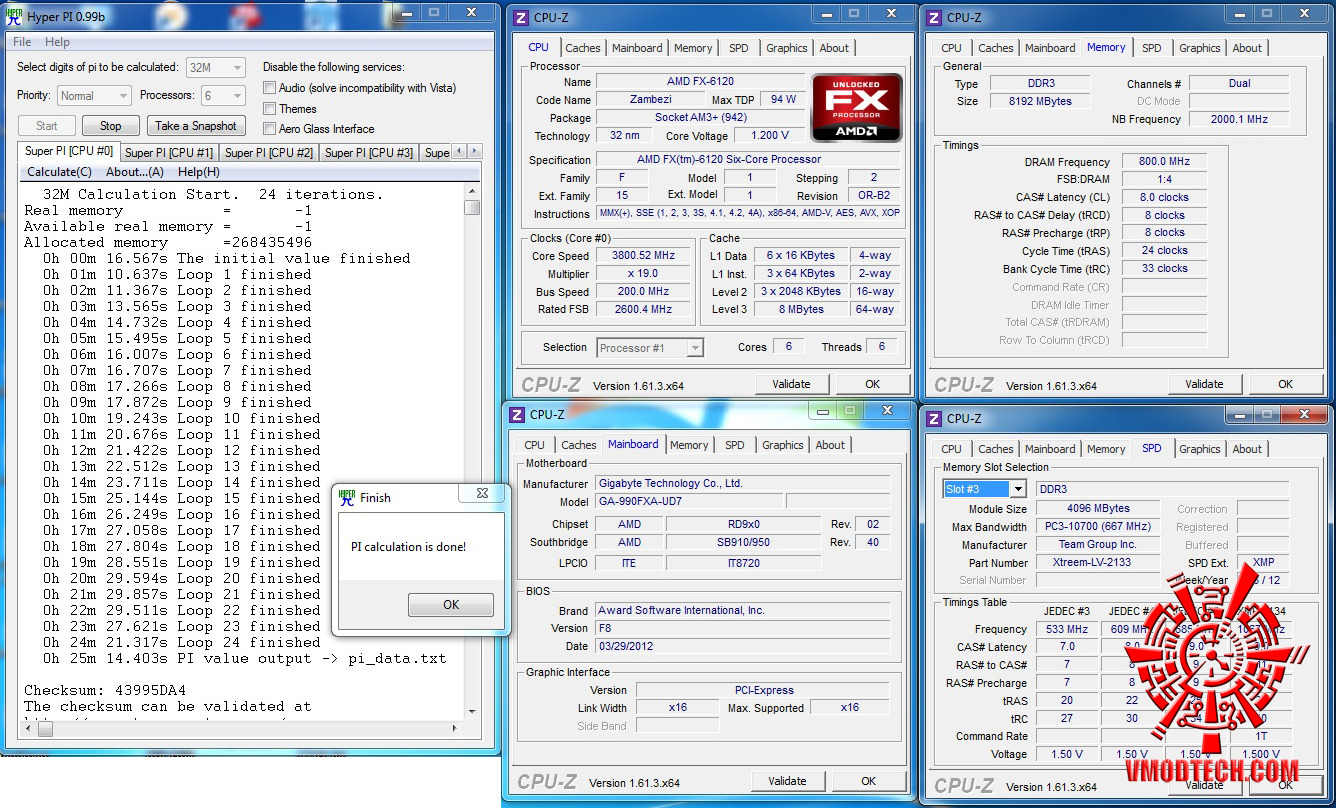Switch to the Super PI [CPU #1] tab
Screen dimensions: 1336x808
[x=169, y=153]
